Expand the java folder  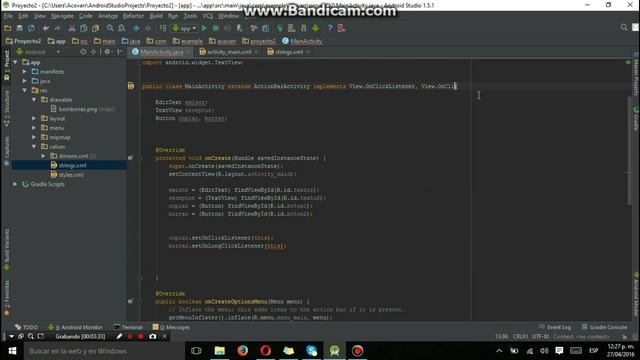(x=25, y=81)
